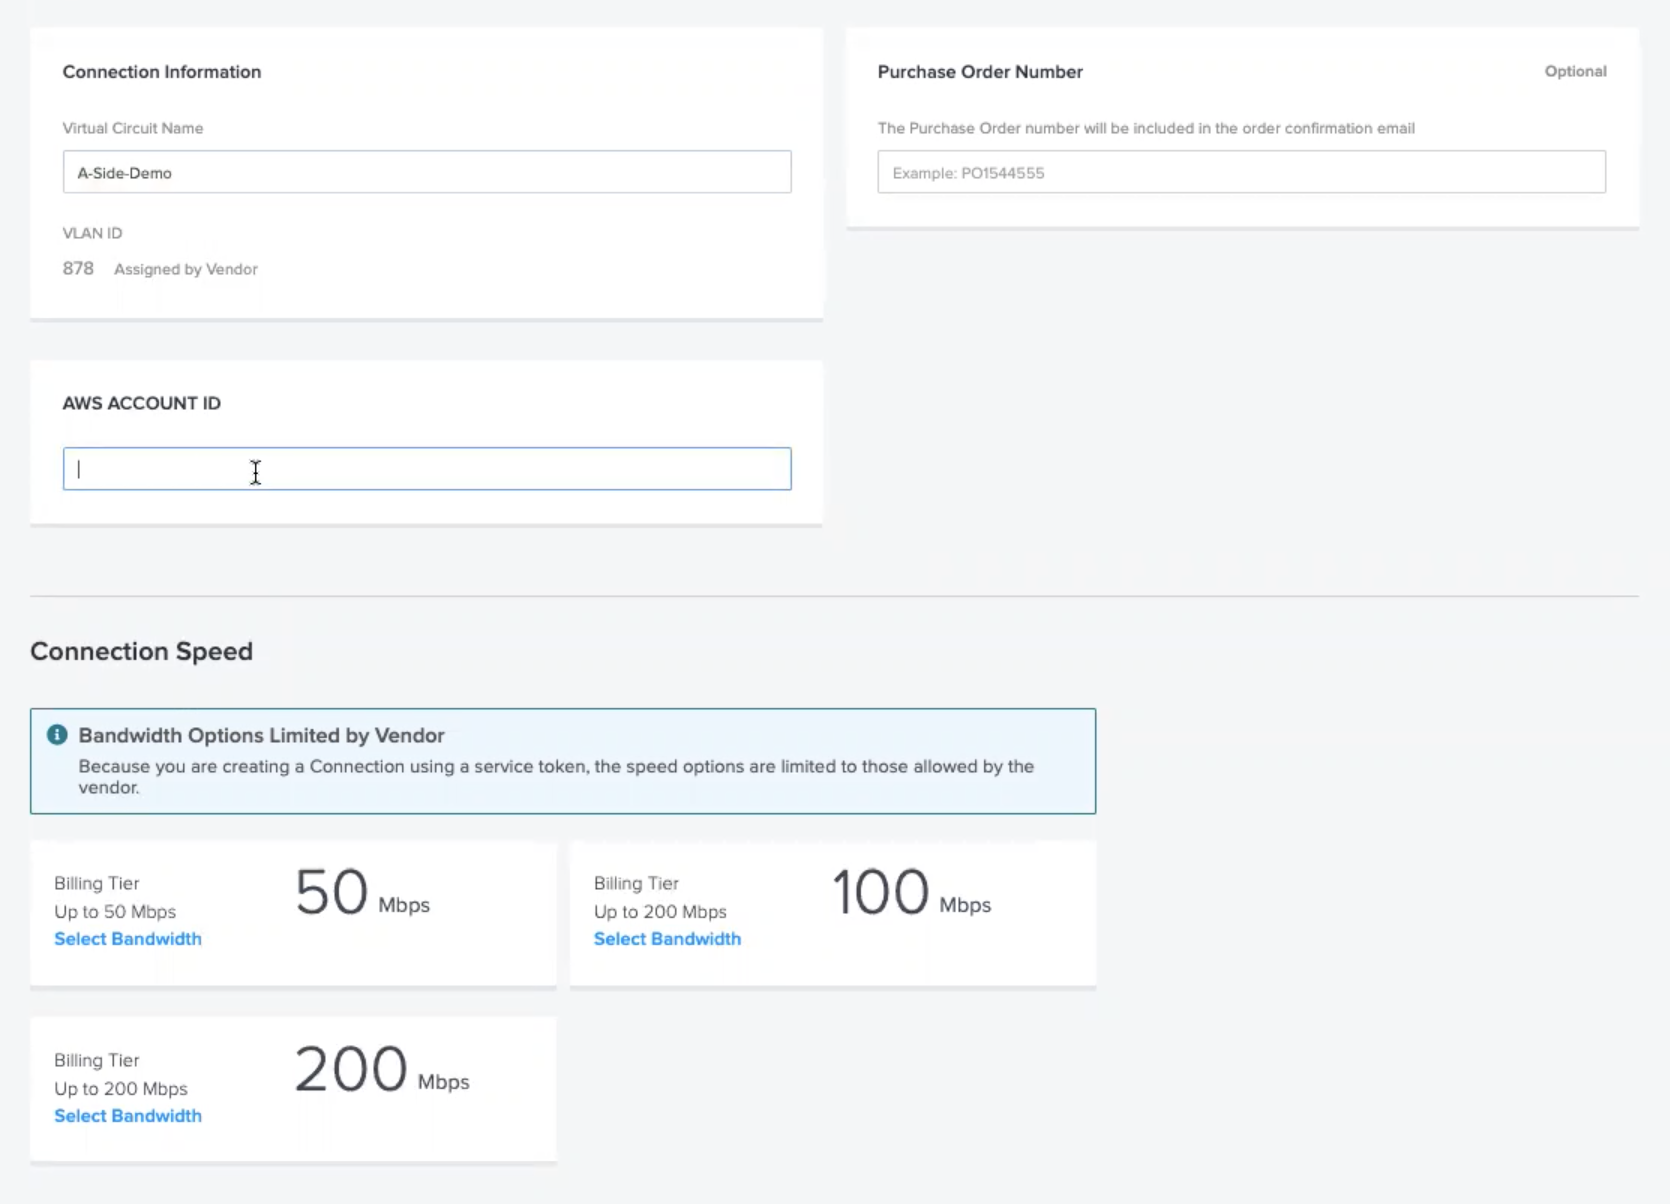Click the Bandwidth Options Limited by Vendor title
The width and height of the screenshot is (1670, 1204).
[261, 736]
